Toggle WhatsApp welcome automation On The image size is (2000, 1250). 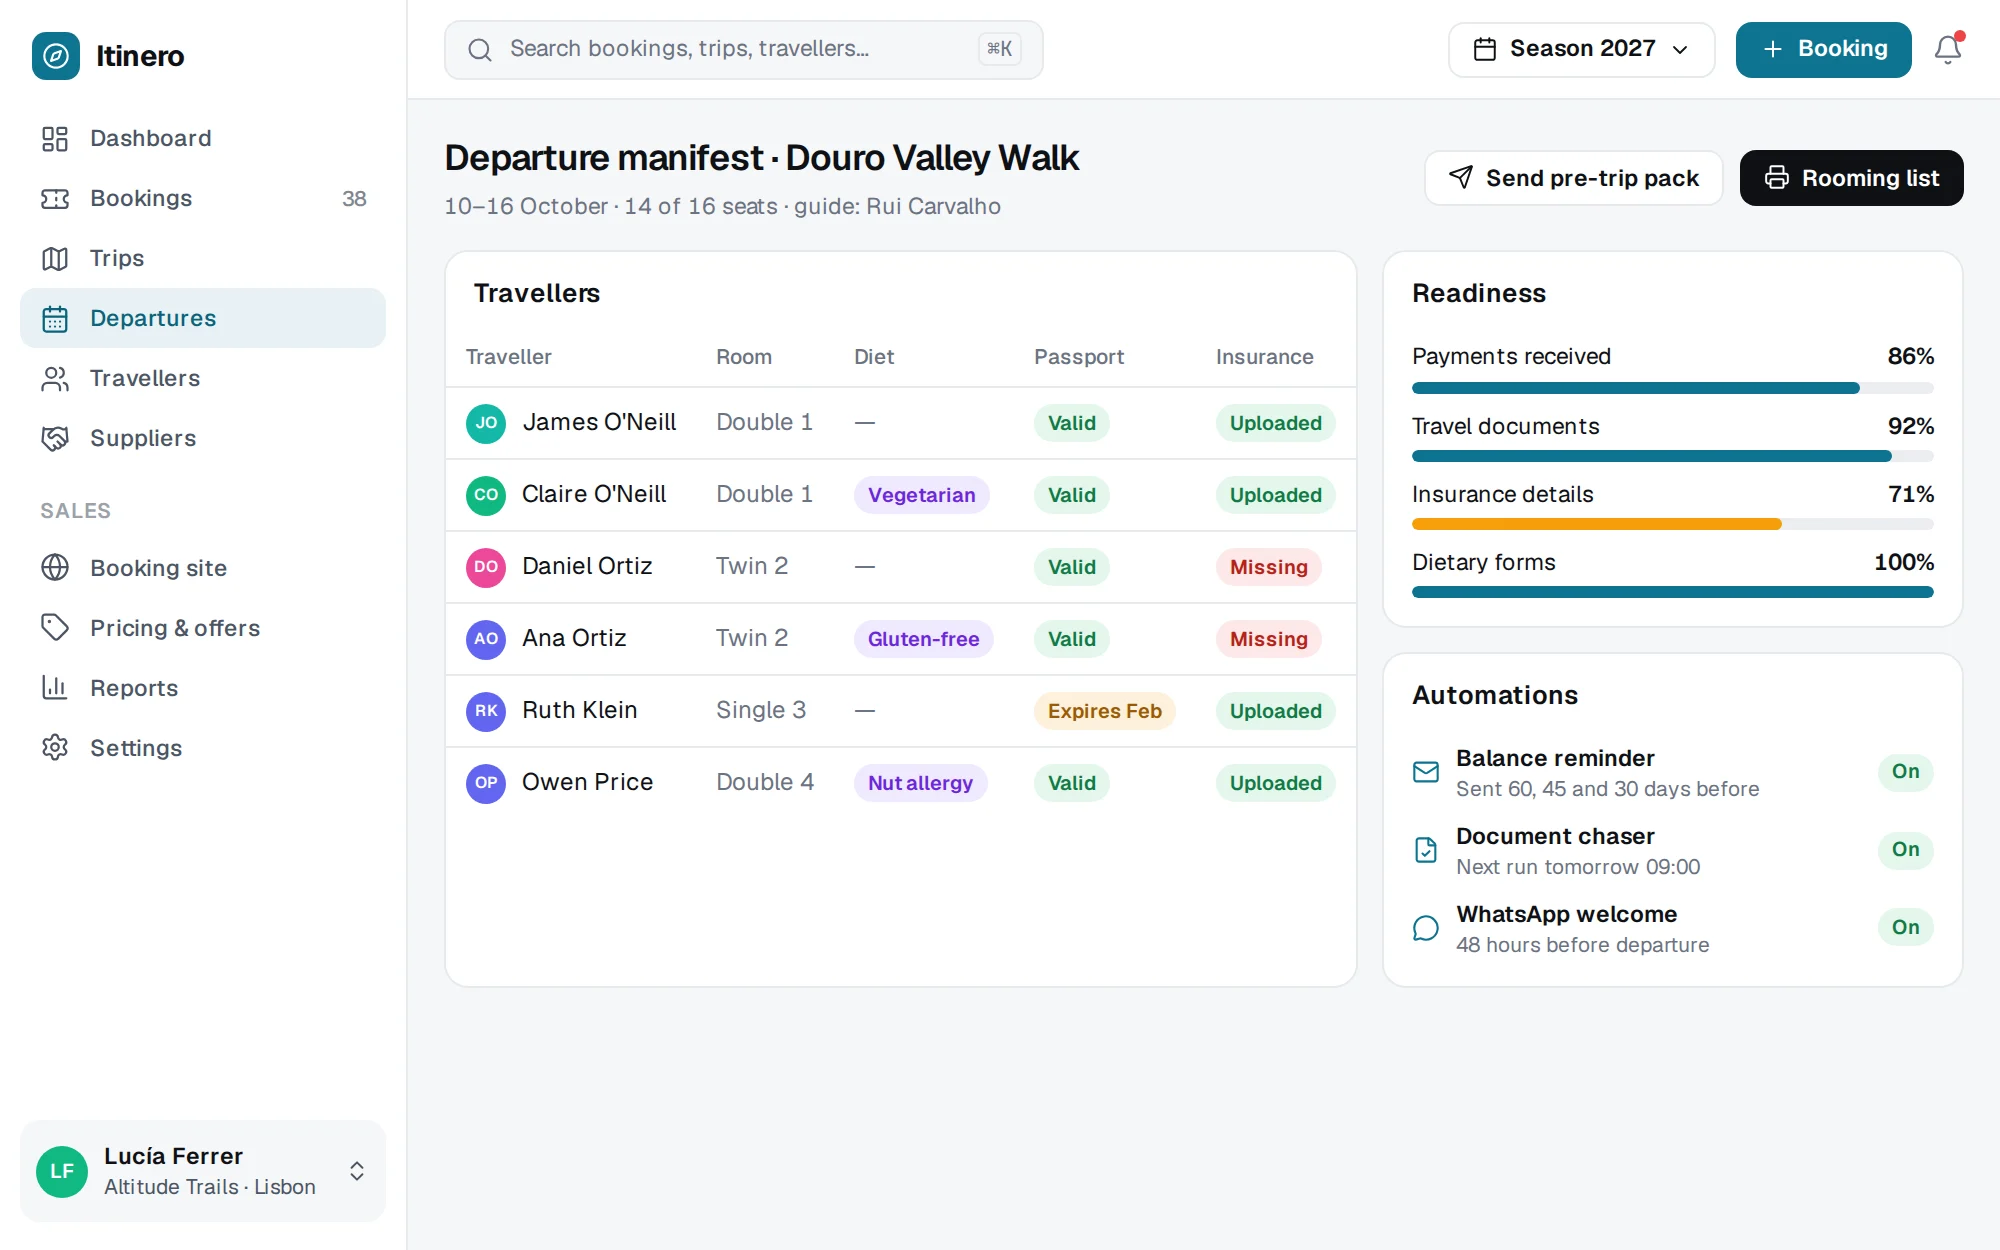1905,928
